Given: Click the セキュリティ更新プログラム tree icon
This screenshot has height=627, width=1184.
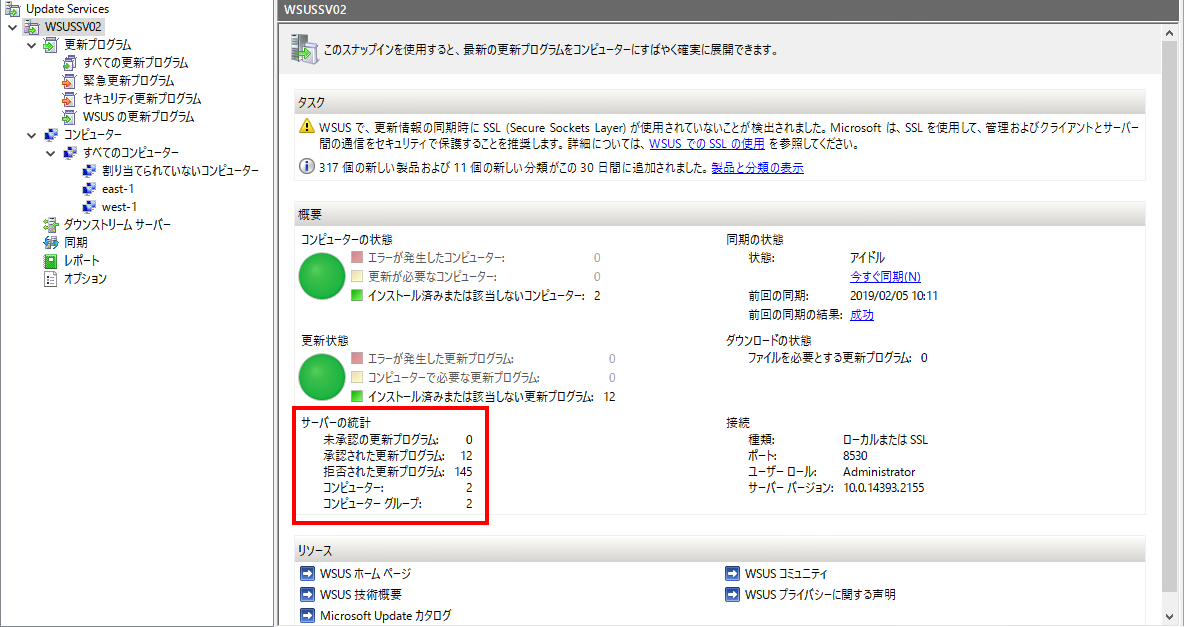Looking at the screenshot, I should 69,99.
